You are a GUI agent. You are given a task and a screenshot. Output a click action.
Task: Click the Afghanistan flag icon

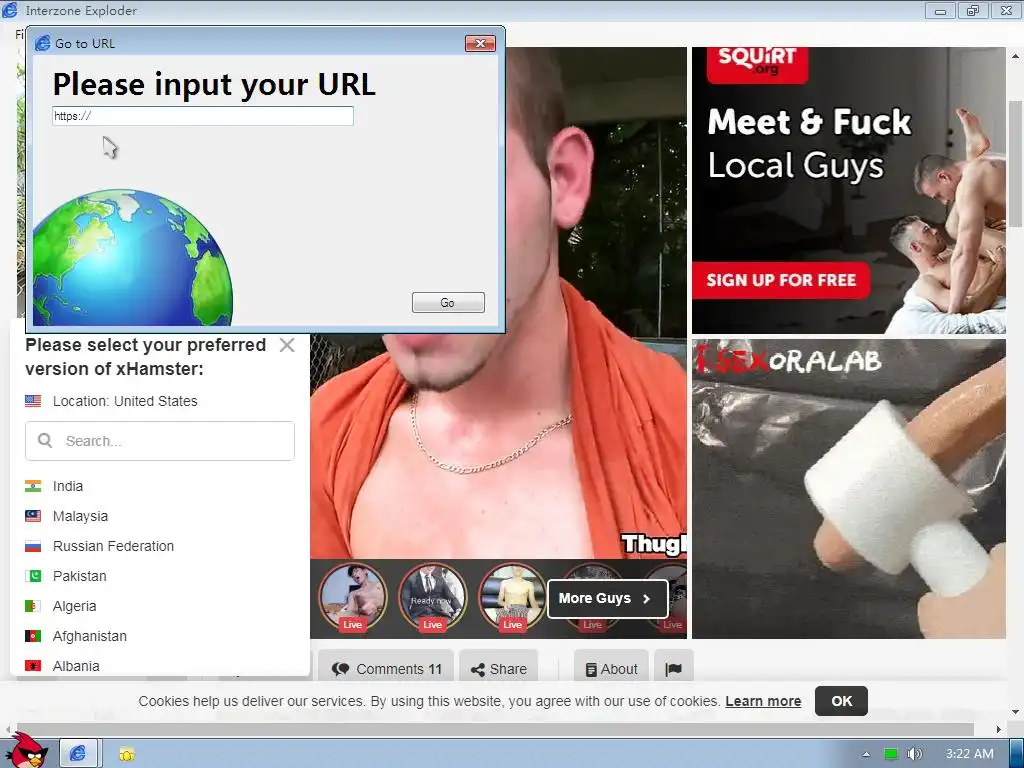click(x=33, y=636)
